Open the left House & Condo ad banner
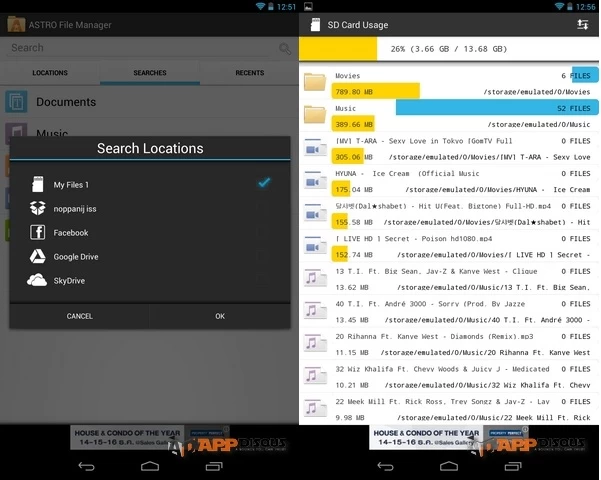The width and height of the screenshot is (601, 480). (x=149, y=437)
